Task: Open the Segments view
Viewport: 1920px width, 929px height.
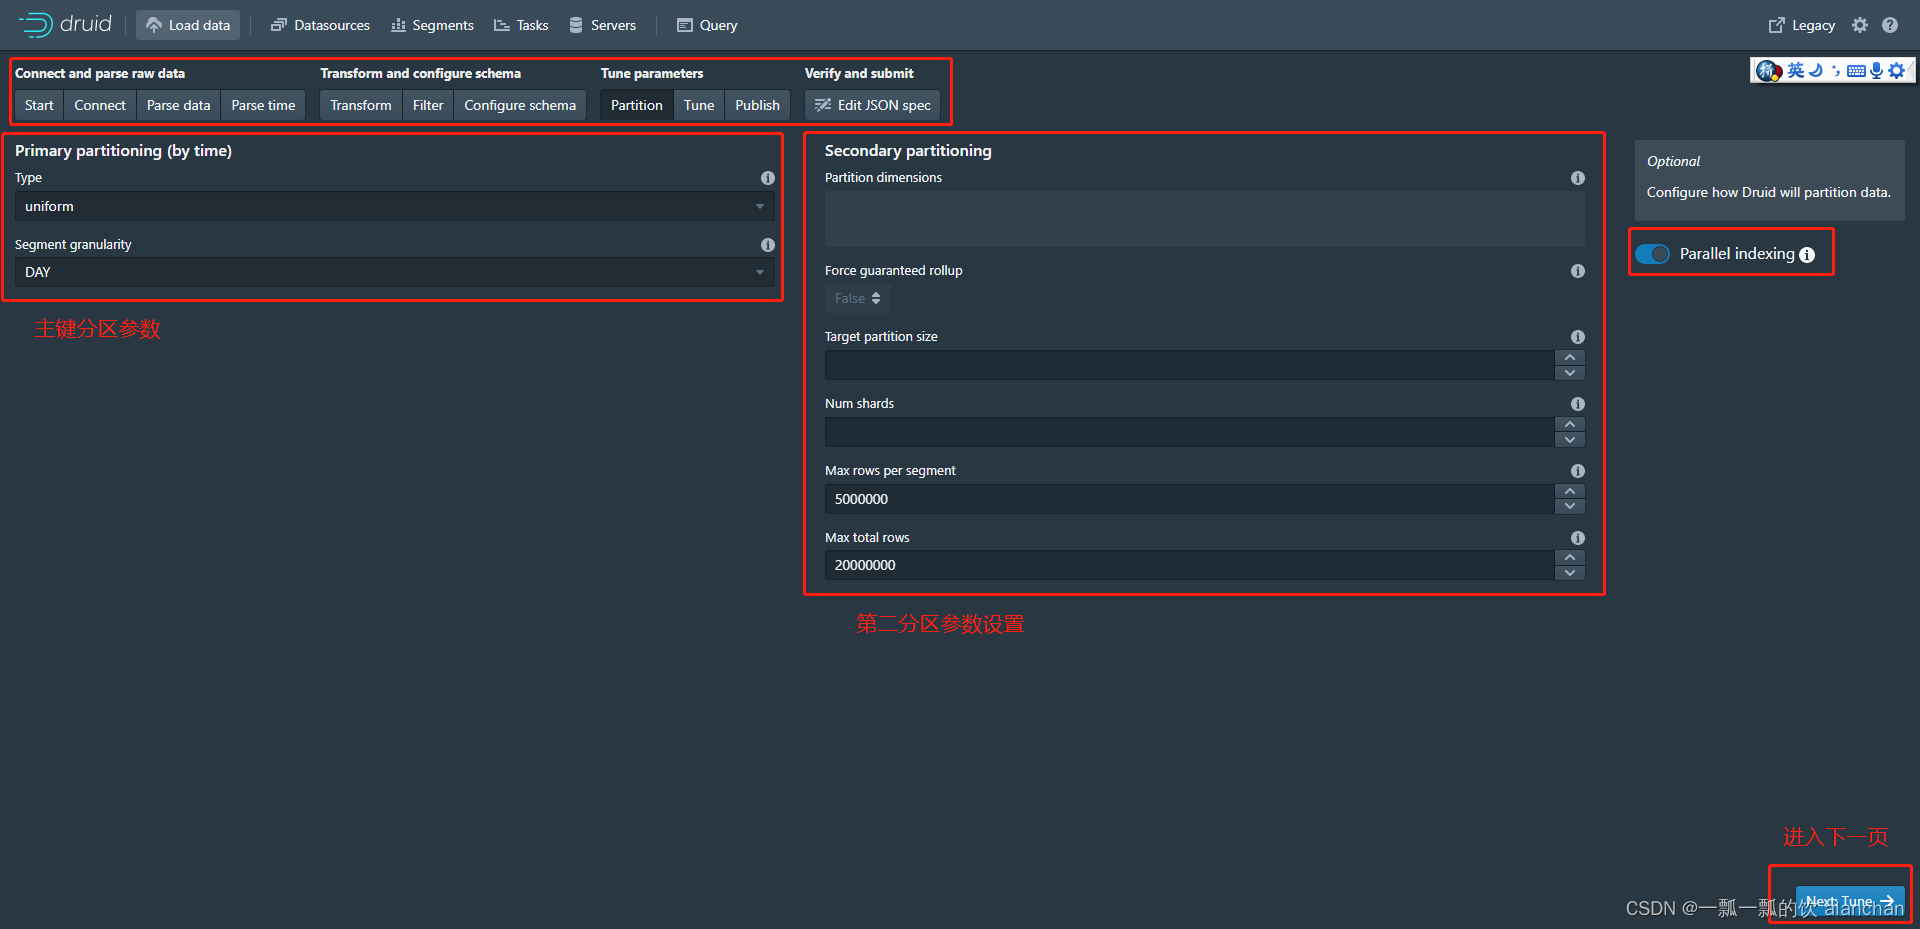Action: 432,25
